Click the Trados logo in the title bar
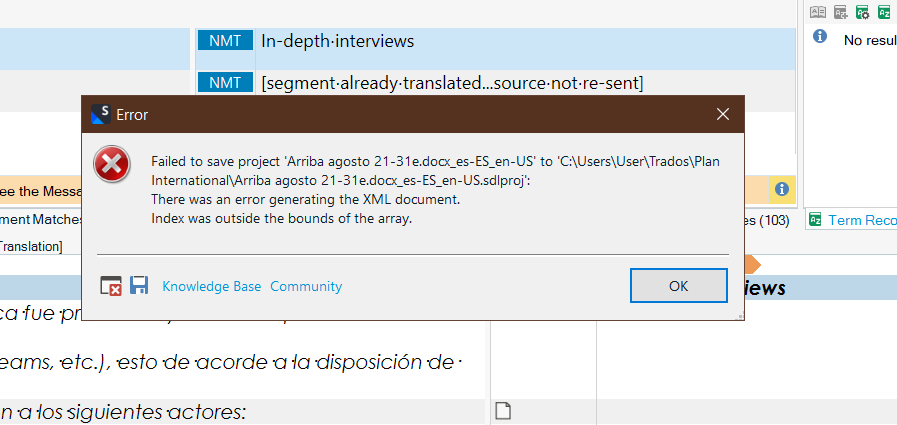Viewport: 897px width, 425px height. pos(100,115)
